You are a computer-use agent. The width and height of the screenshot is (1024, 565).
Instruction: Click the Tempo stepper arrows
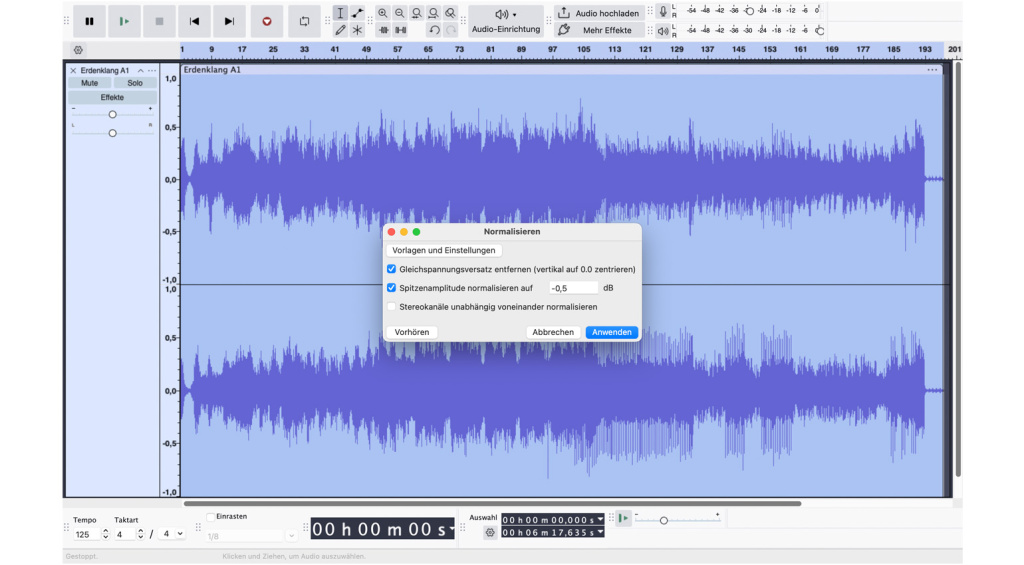tap(106, 534)
